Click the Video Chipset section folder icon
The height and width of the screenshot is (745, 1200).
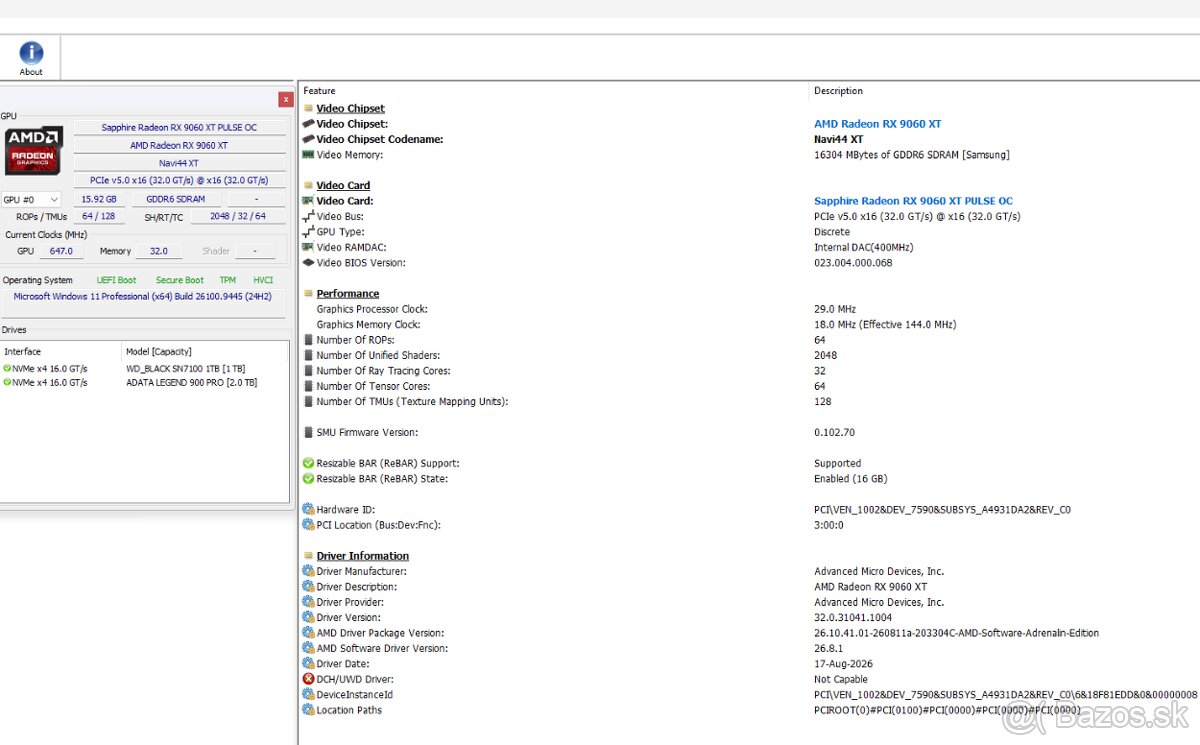308,108
